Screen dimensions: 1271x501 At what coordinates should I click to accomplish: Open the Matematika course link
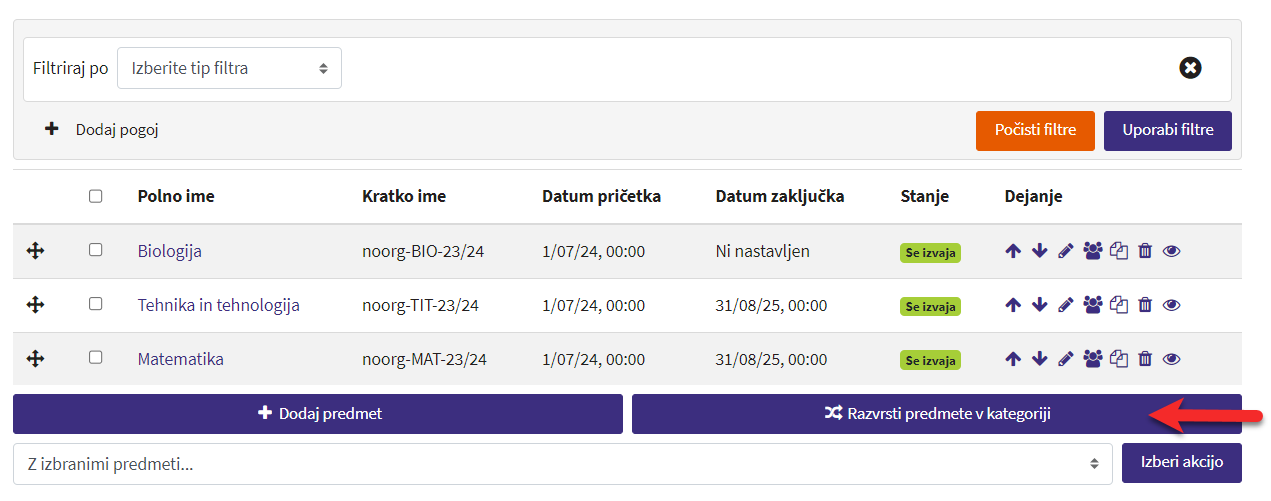(x=181, y=359)
